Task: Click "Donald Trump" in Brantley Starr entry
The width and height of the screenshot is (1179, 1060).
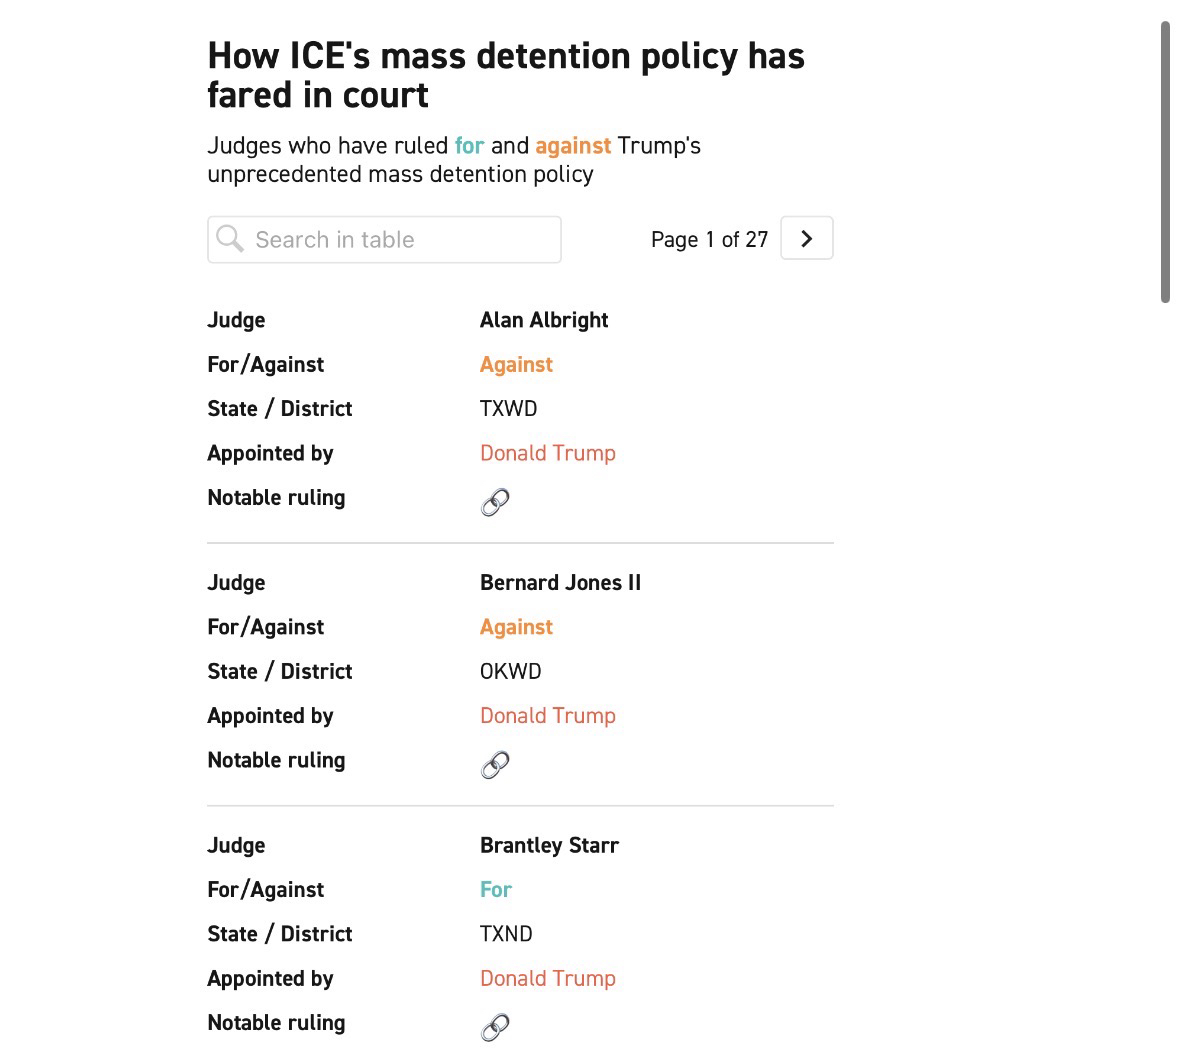Action: (547, 979)
